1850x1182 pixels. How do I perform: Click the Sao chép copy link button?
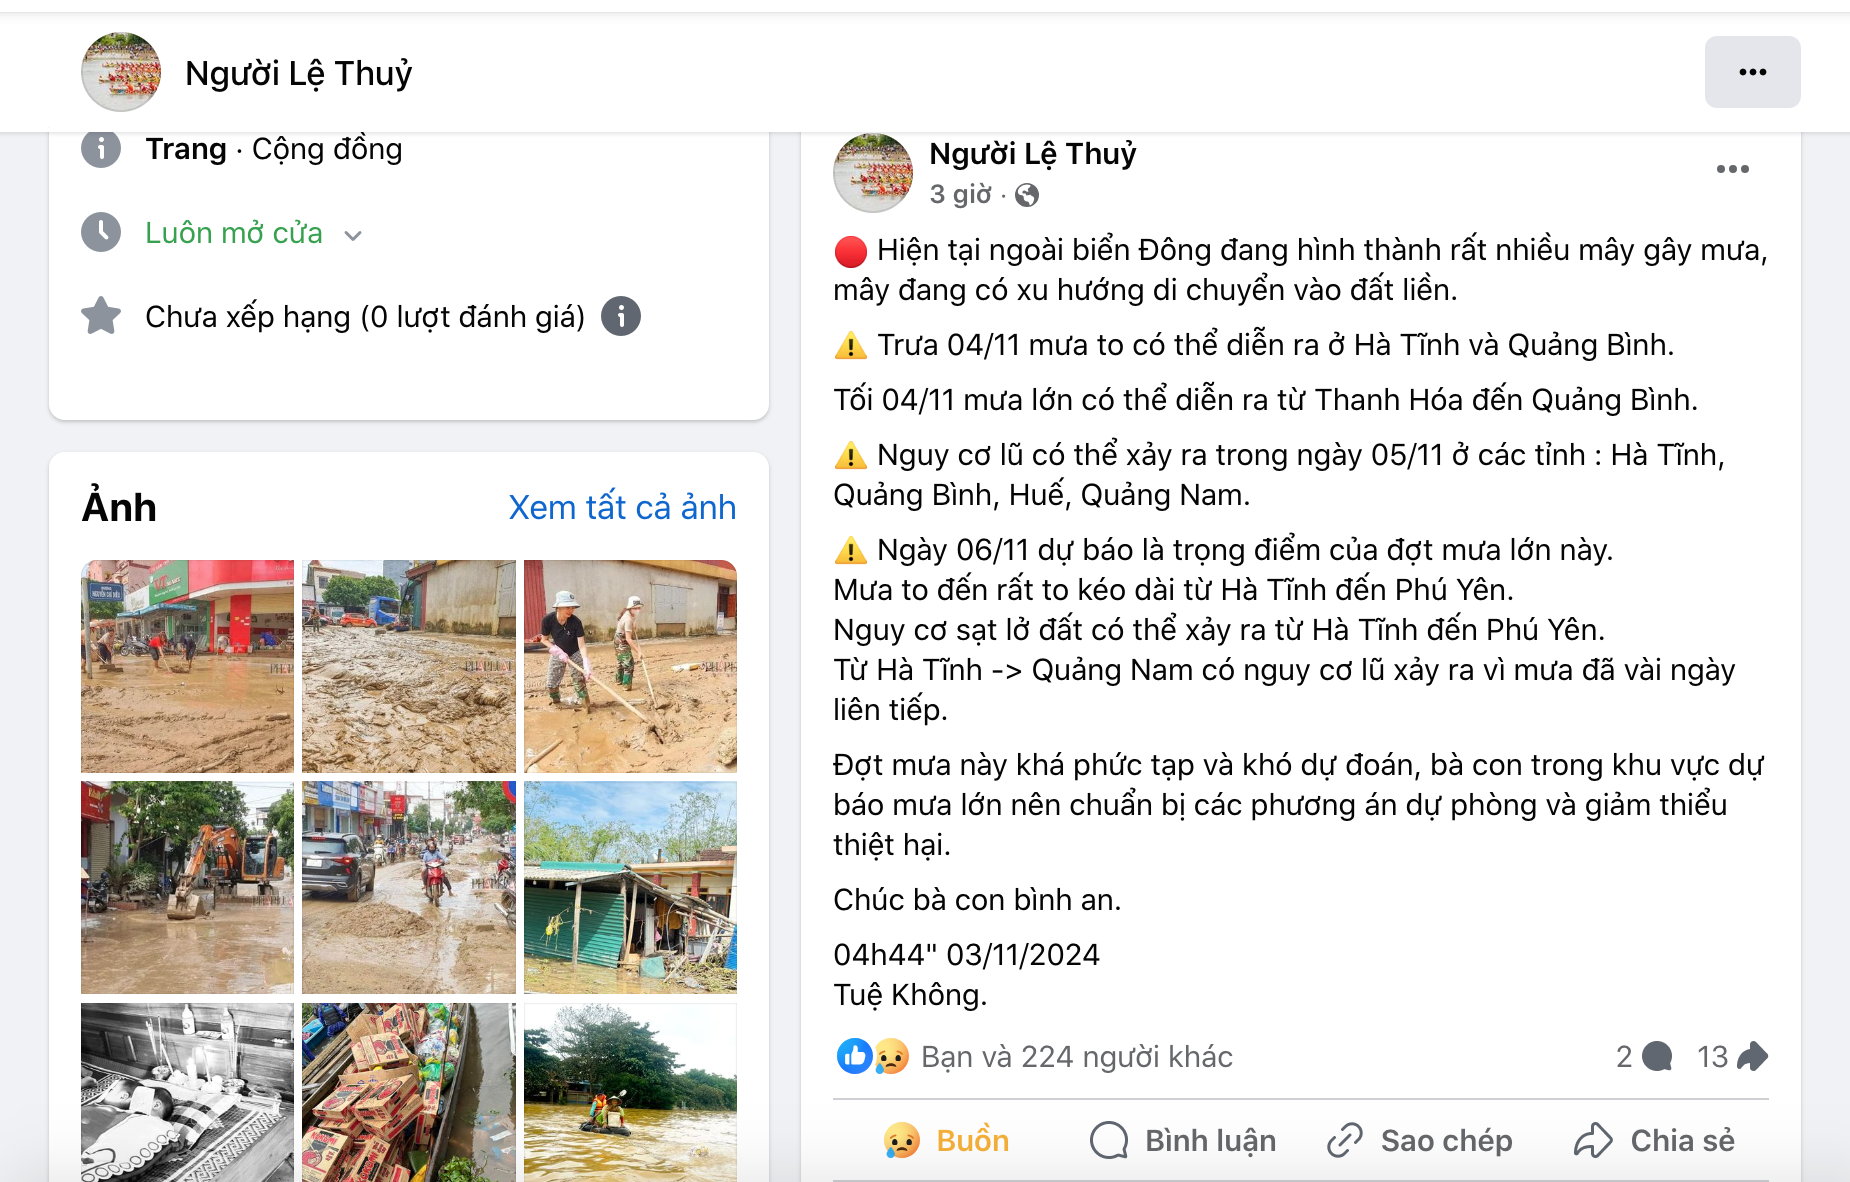click(1420, 1140)
